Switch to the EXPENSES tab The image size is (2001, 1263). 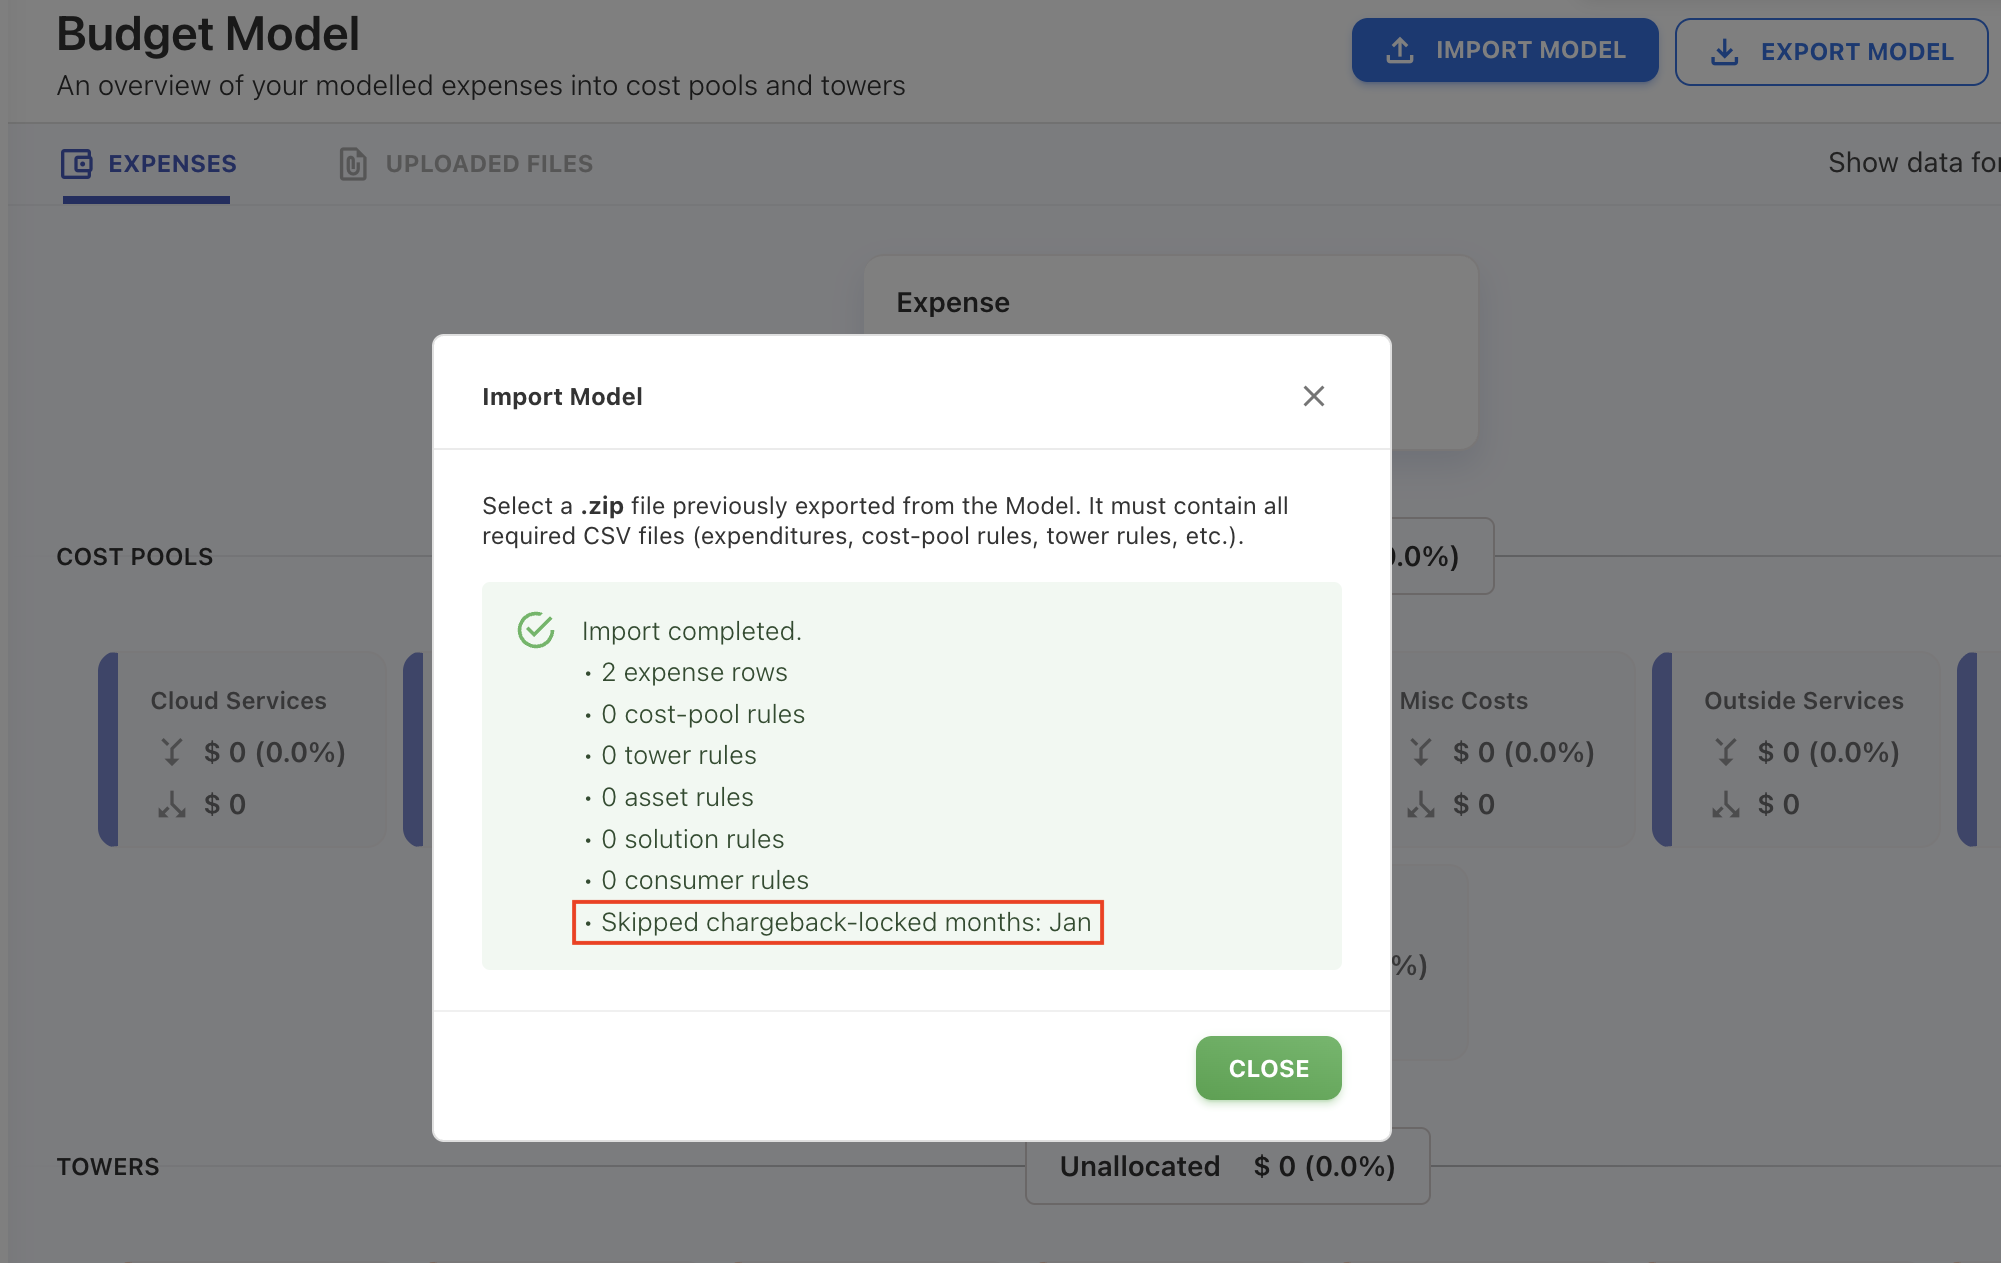[x=148, y=164]
